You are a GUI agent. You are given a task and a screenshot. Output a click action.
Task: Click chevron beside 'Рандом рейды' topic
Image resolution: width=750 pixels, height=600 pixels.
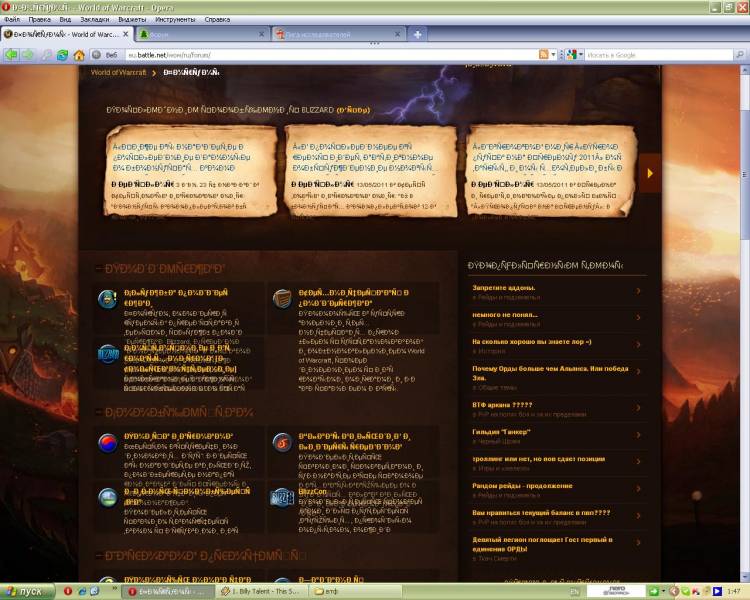pos(638,489)
